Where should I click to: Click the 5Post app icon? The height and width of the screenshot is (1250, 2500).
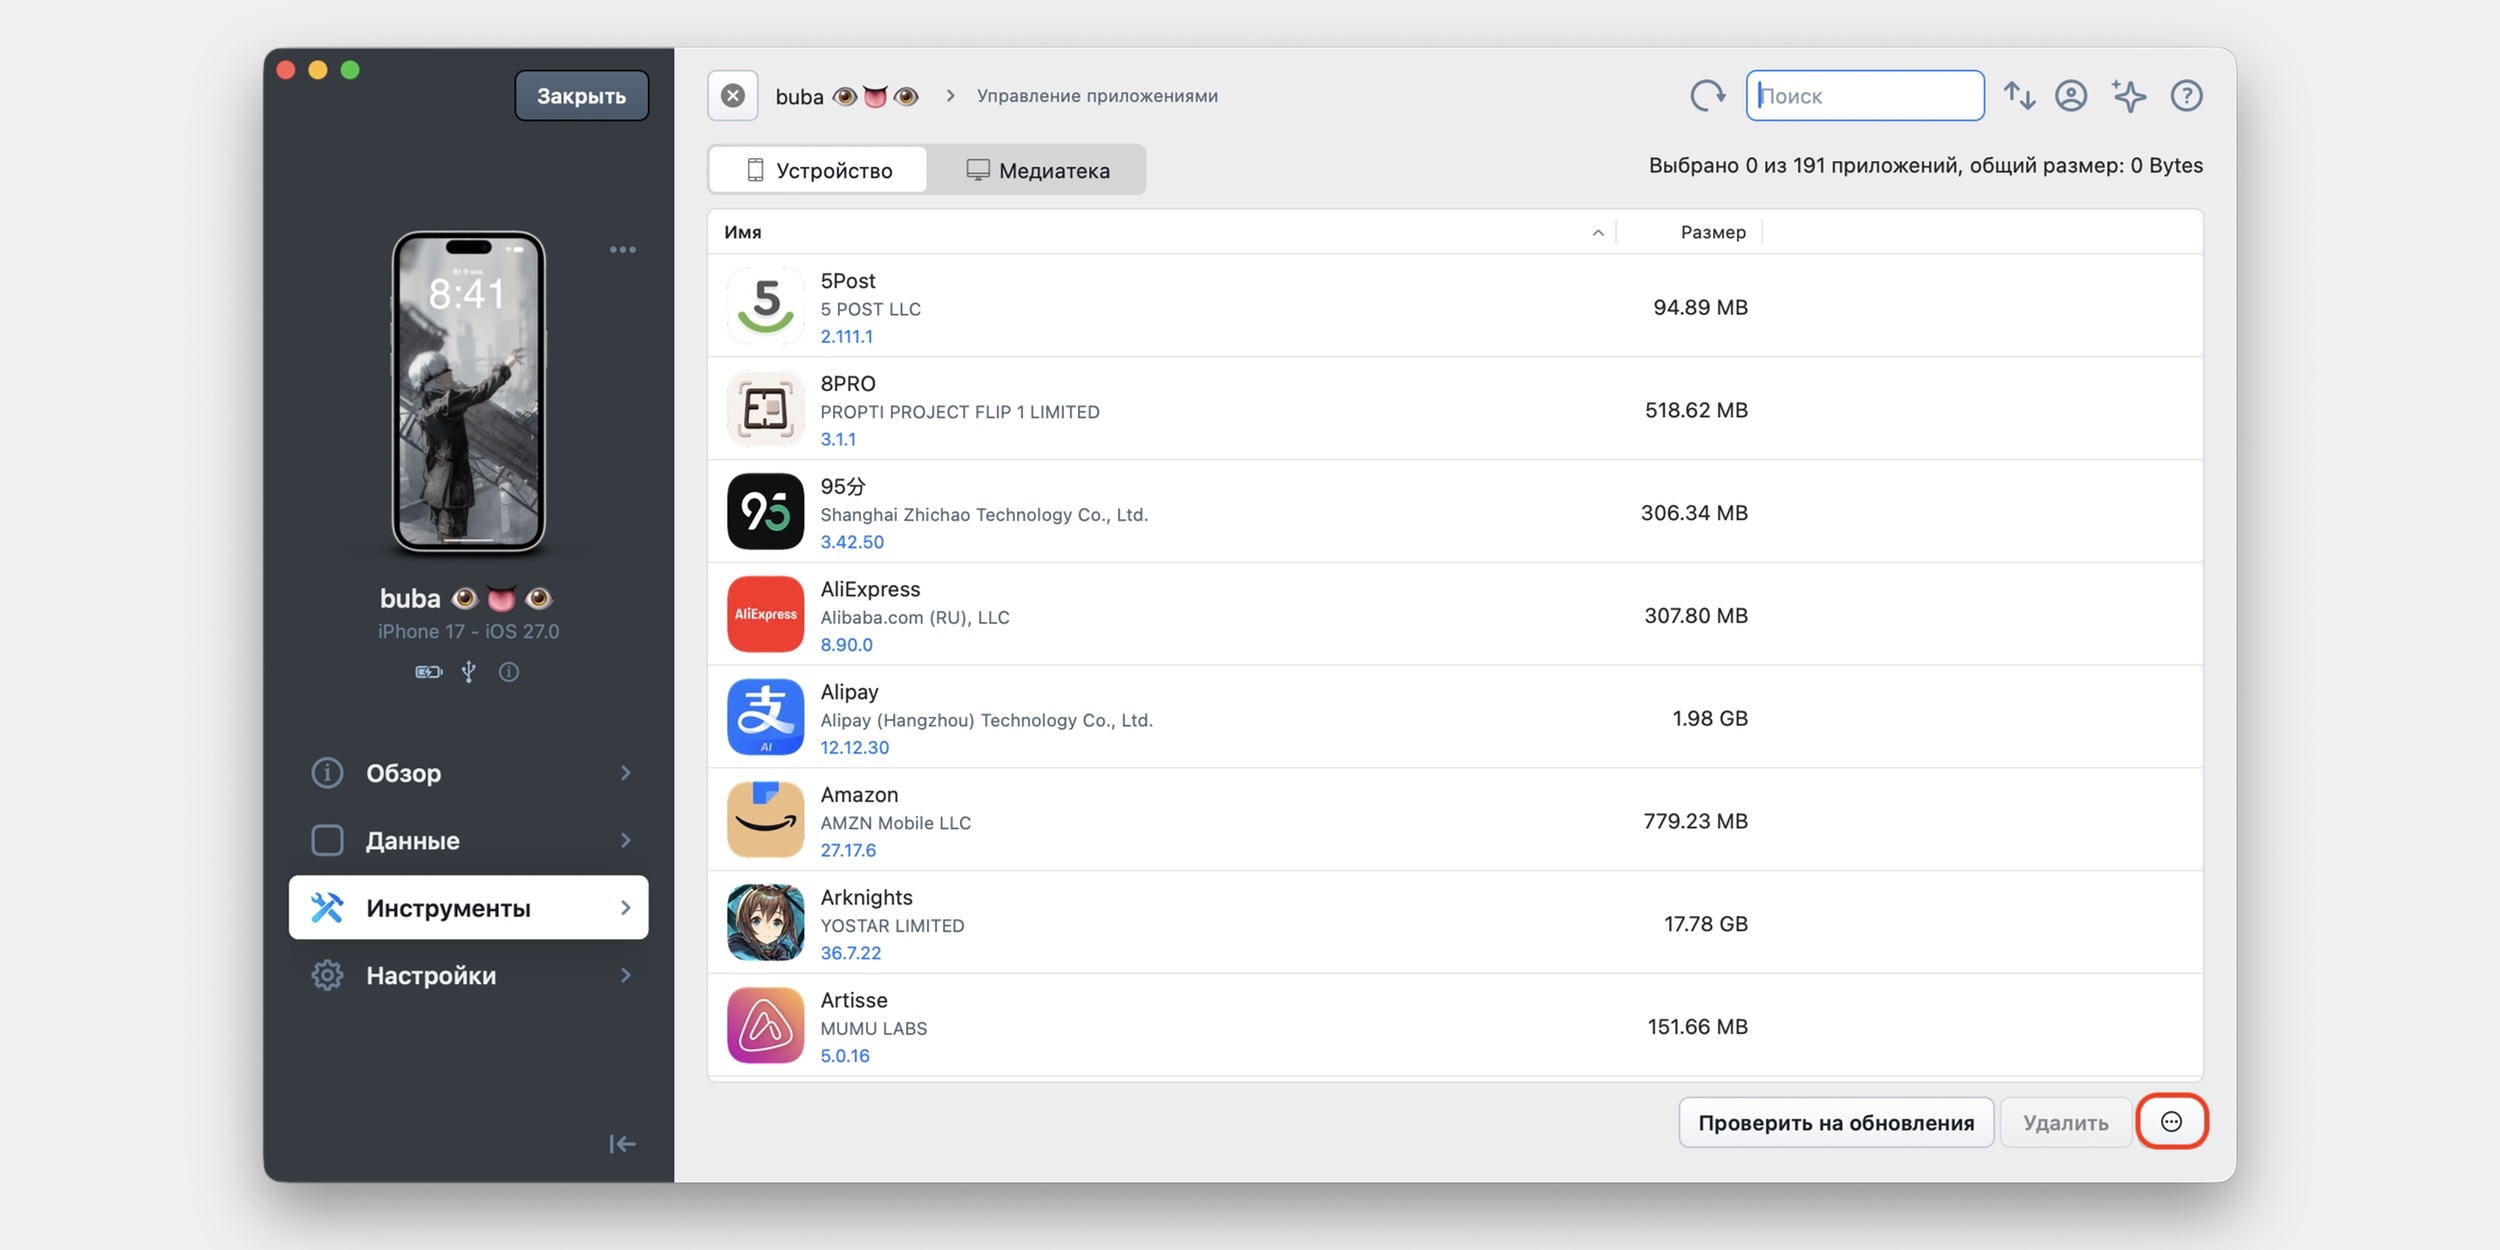tap(765, 306)
